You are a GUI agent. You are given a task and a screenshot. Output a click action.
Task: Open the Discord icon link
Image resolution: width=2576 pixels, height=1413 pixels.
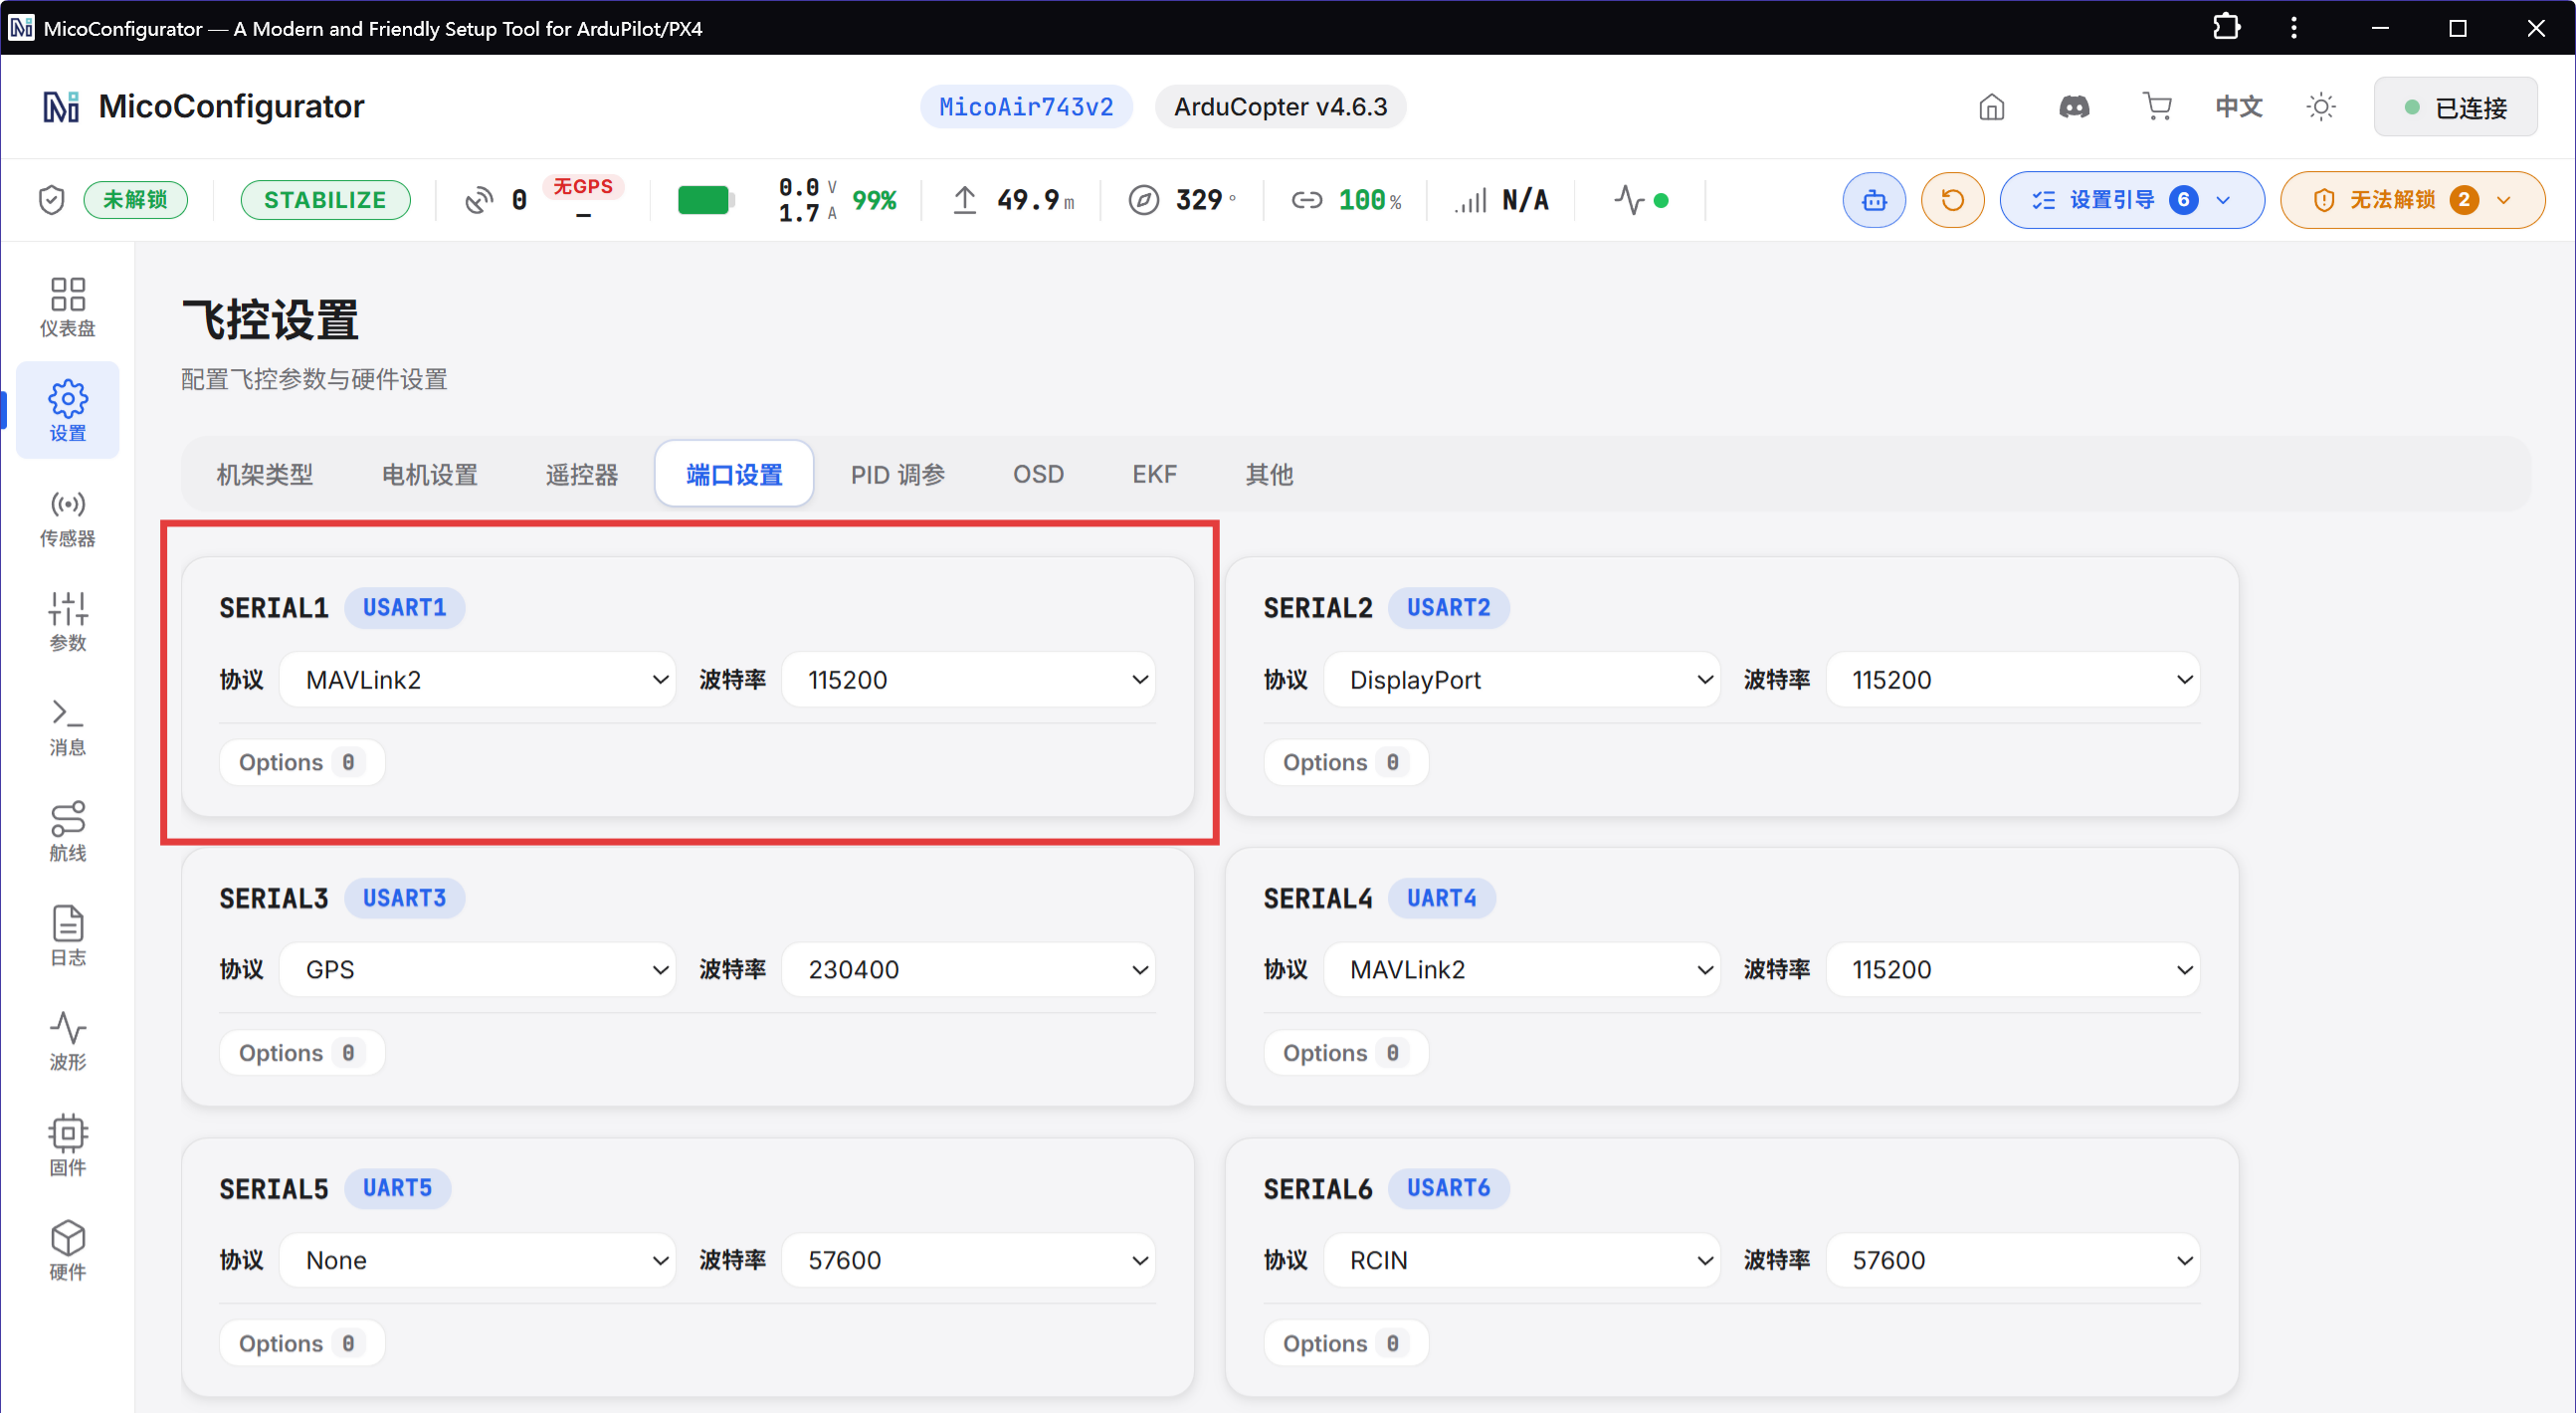[x=2074, y=107]
